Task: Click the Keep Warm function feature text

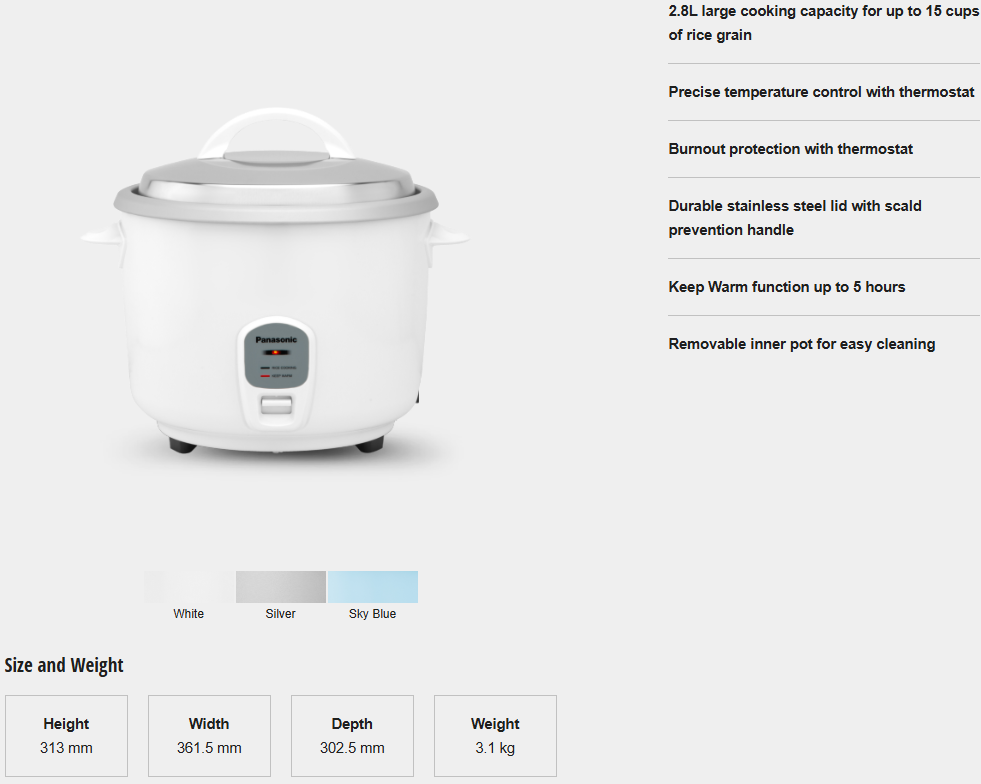Action: 786,287
